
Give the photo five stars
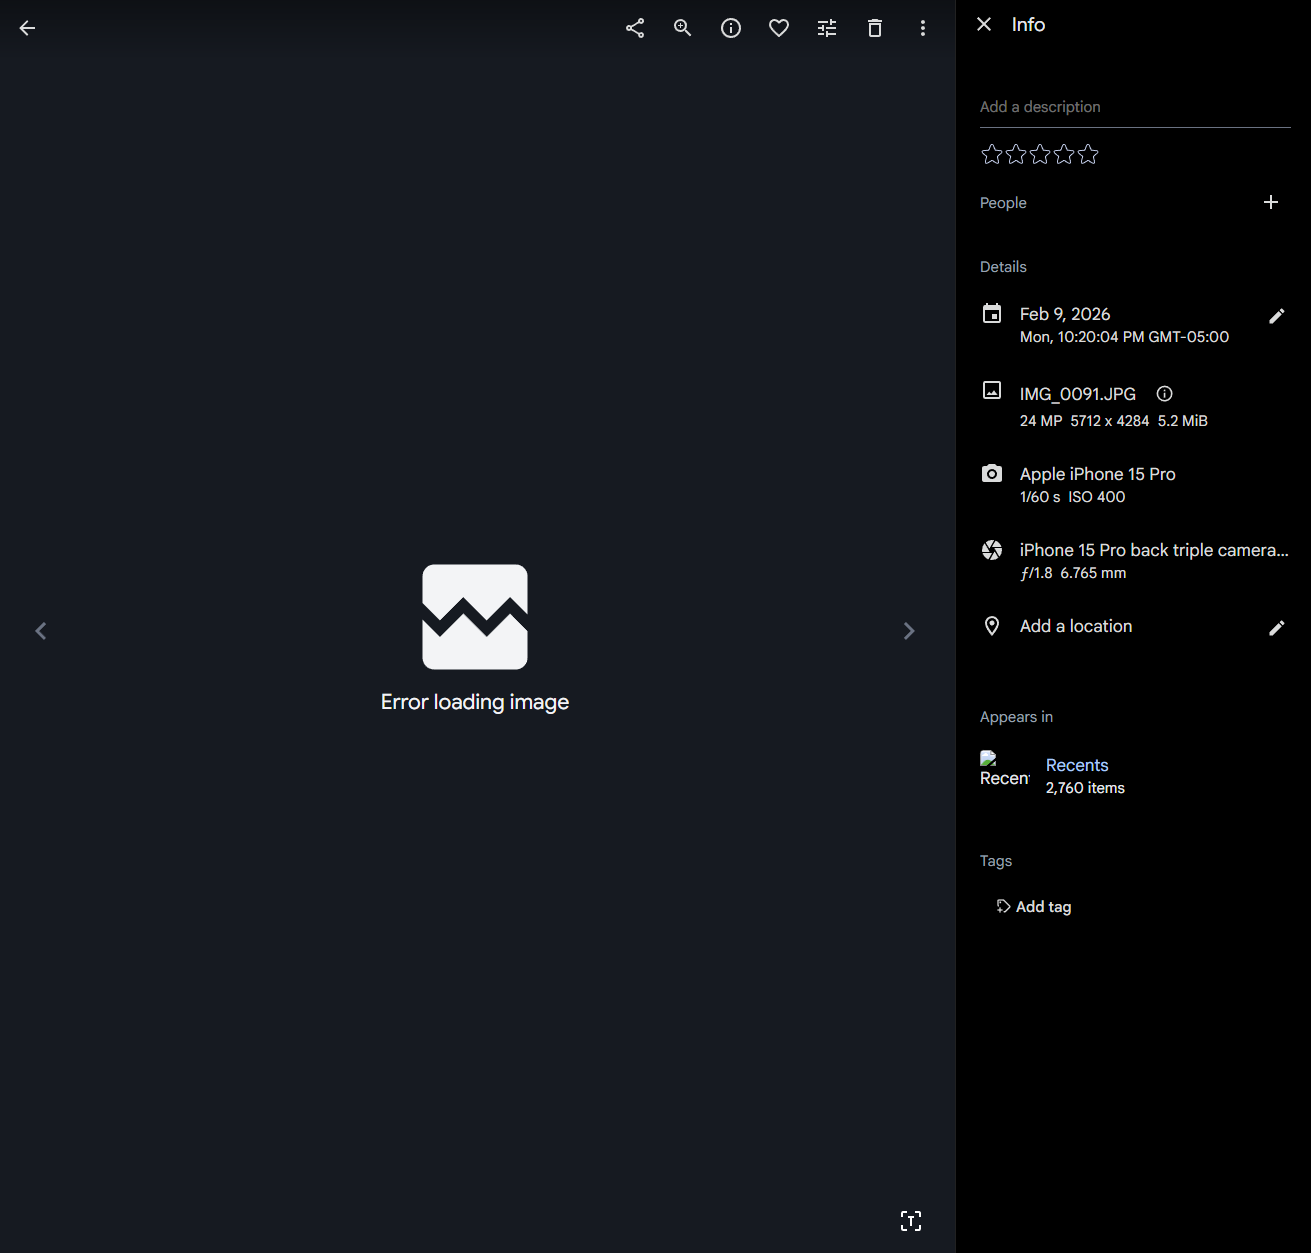click(x=1087, y=154)
